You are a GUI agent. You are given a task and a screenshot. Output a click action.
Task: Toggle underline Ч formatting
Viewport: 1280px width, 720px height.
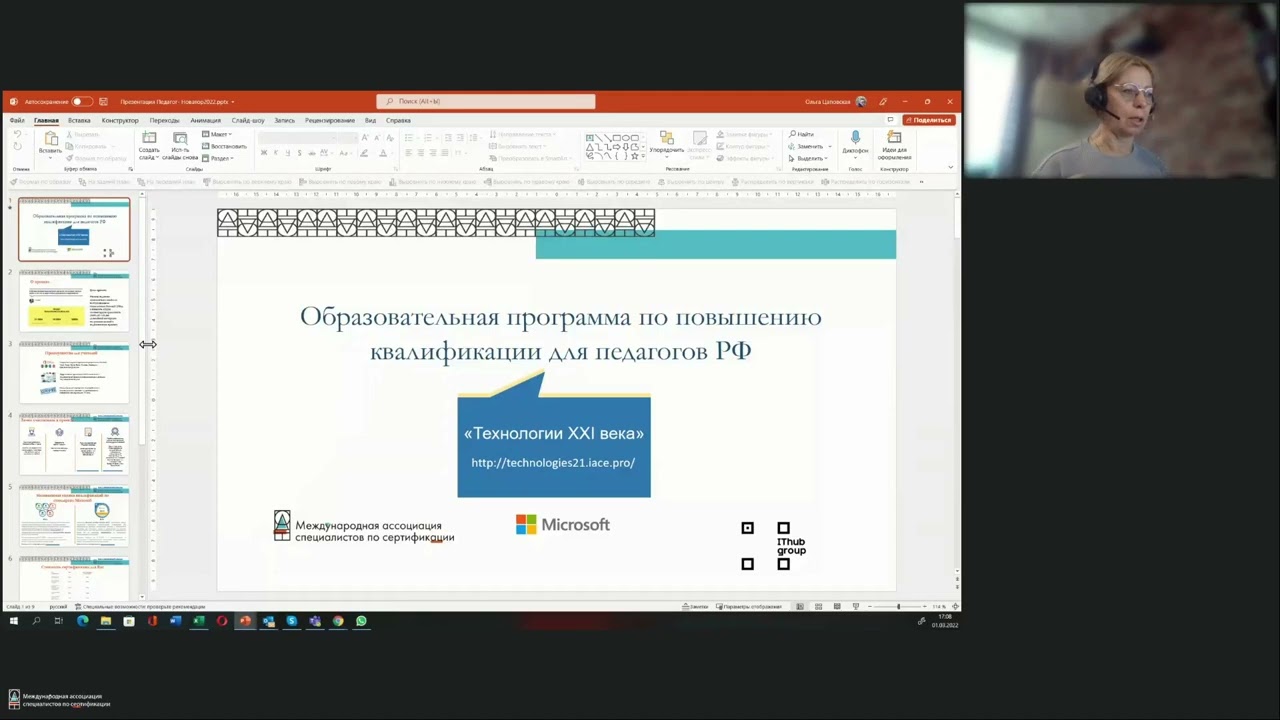tap(287, 153)
